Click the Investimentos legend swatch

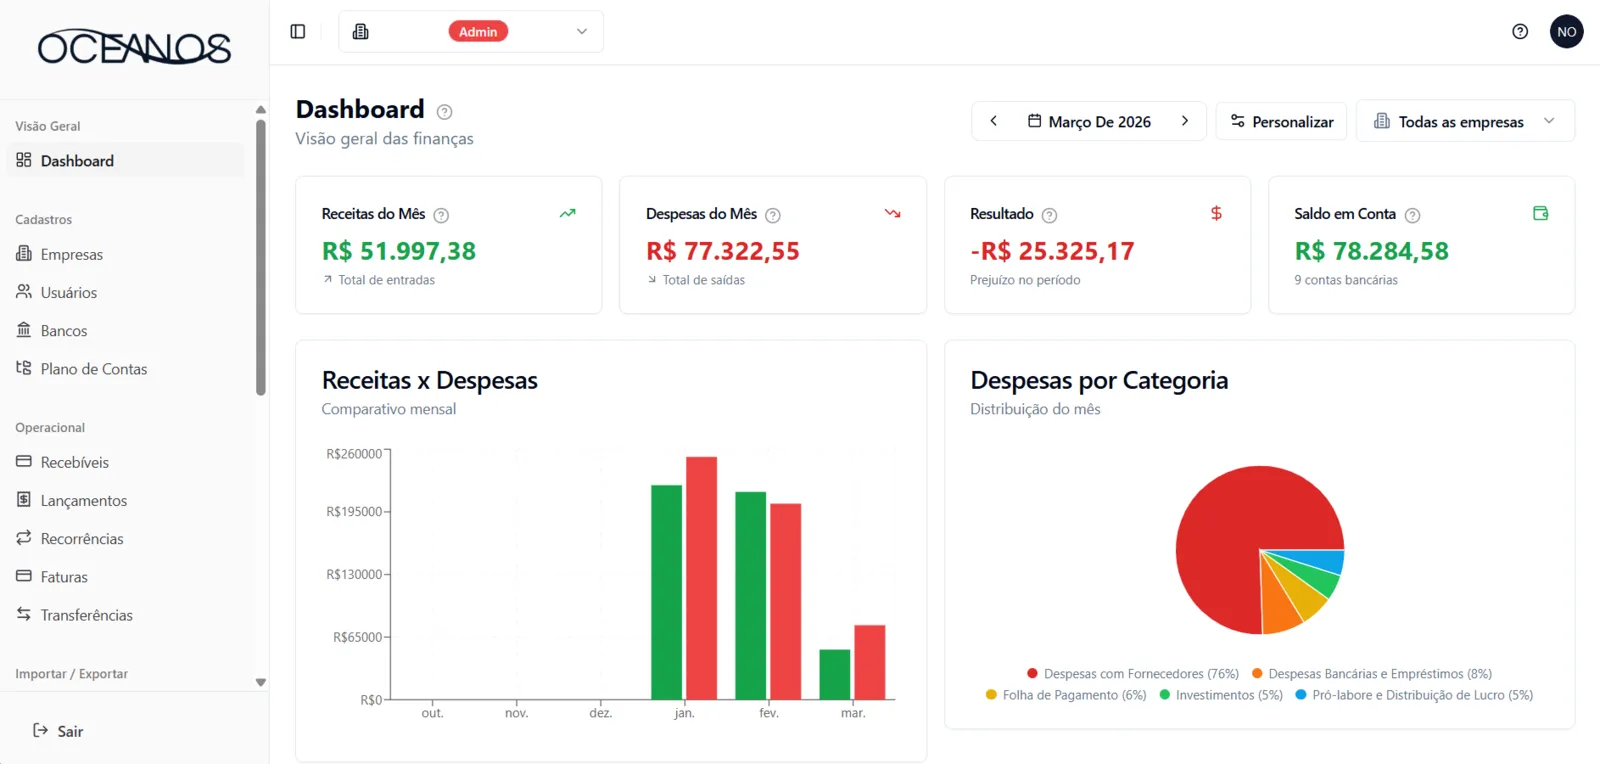[x=1164, y=695]
